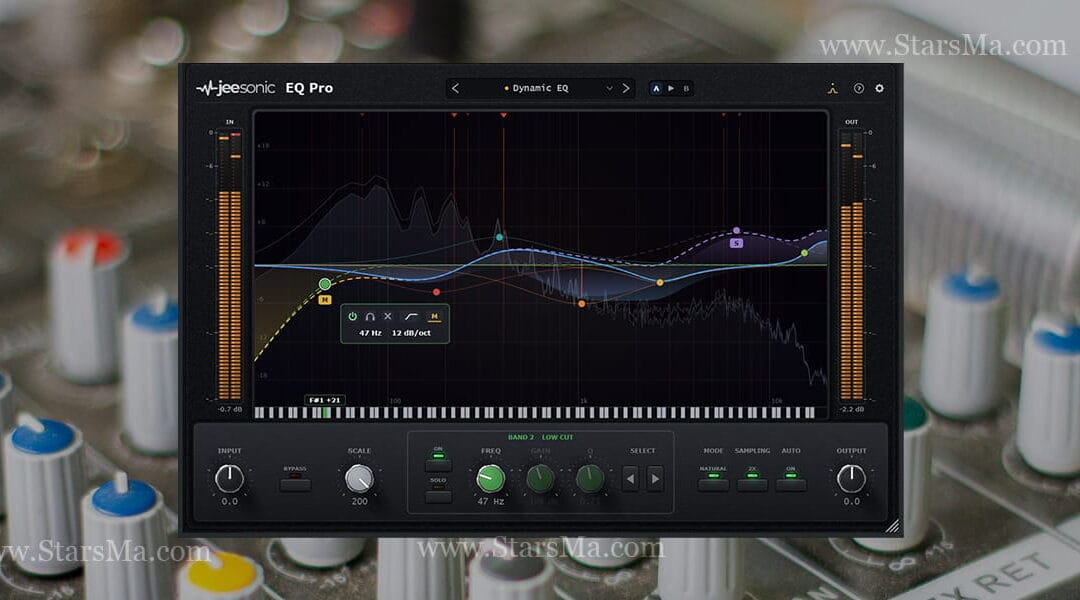Go to the previous preset with the left arrow

[455, 88]
